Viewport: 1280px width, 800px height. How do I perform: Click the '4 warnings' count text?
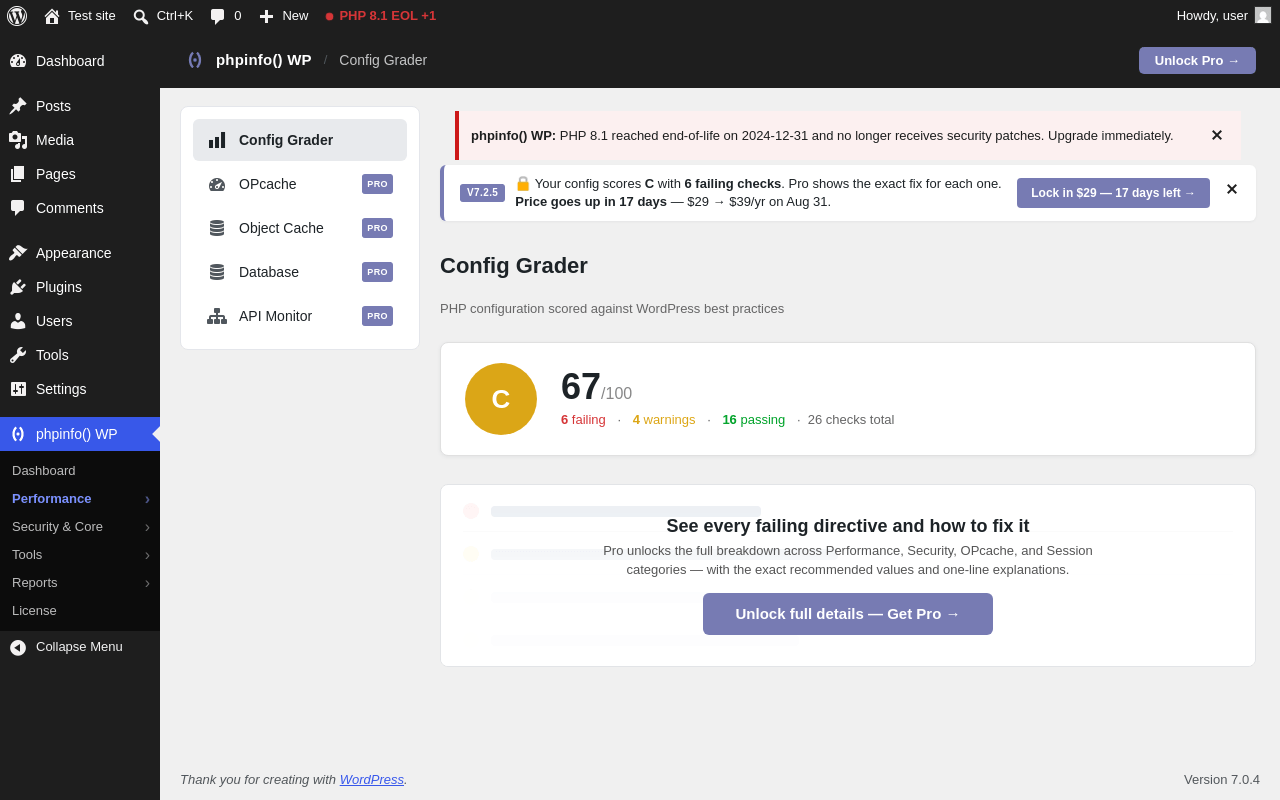click(x=664, y=420)
